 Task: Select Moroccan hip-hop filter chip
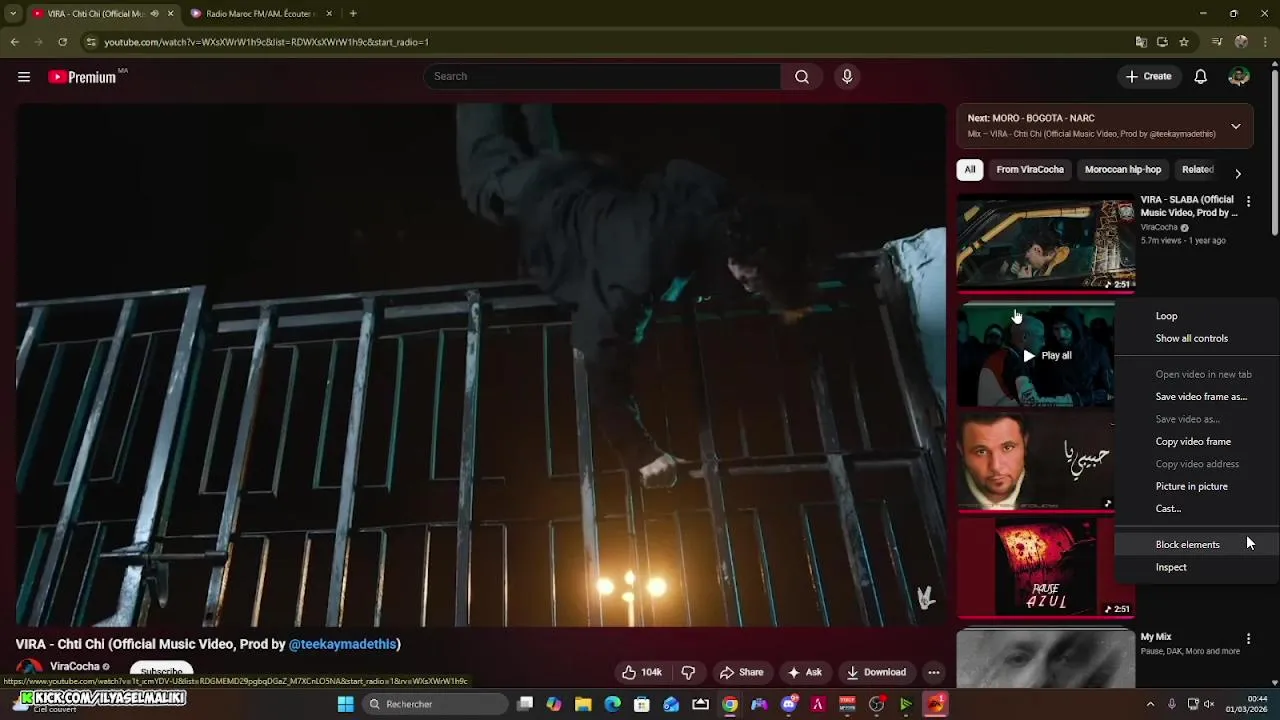1123,170
